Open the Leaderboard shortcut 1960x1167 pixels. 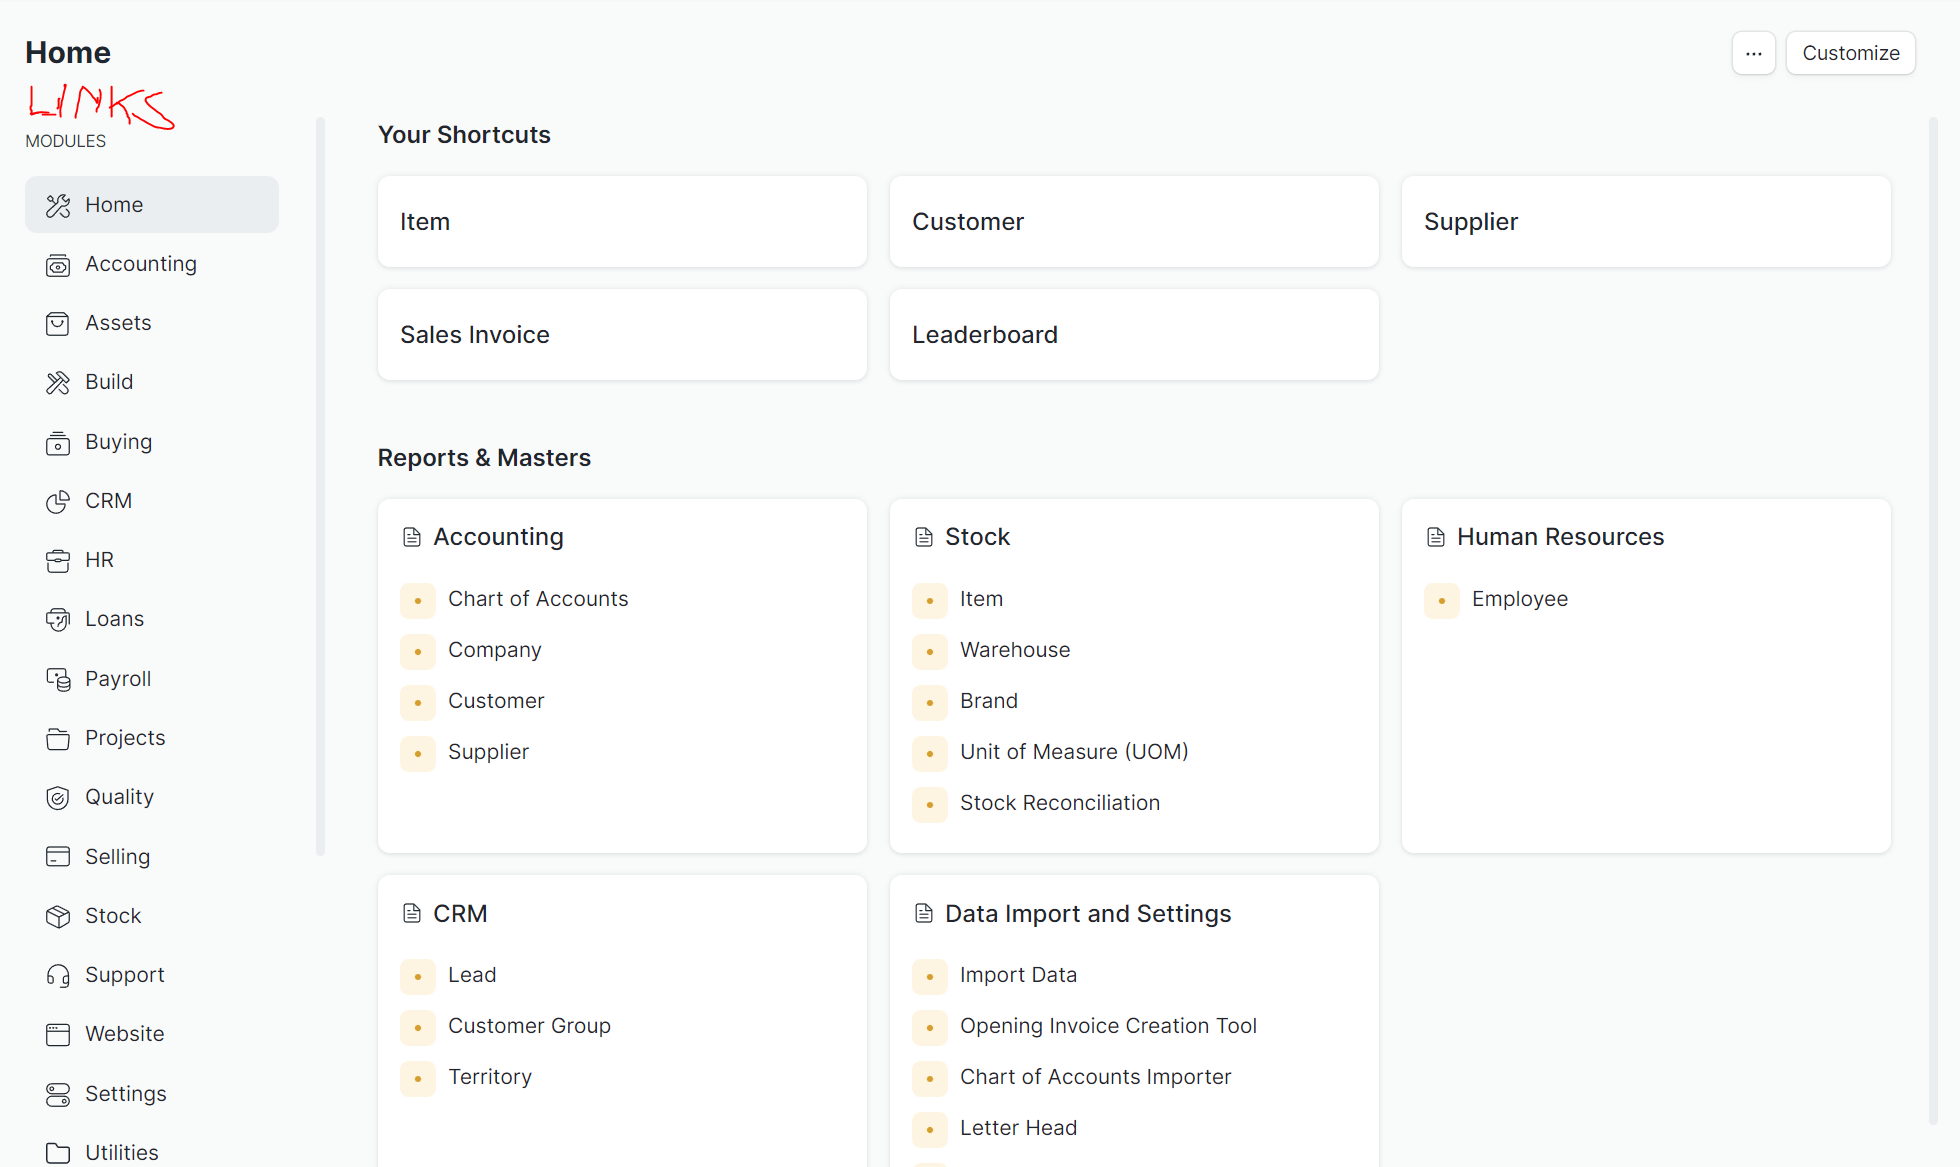point(1133,334)
